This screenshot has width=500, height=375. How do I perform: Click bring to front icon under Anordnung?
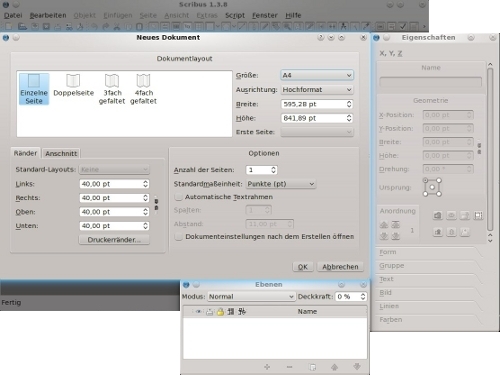point(396,225)
